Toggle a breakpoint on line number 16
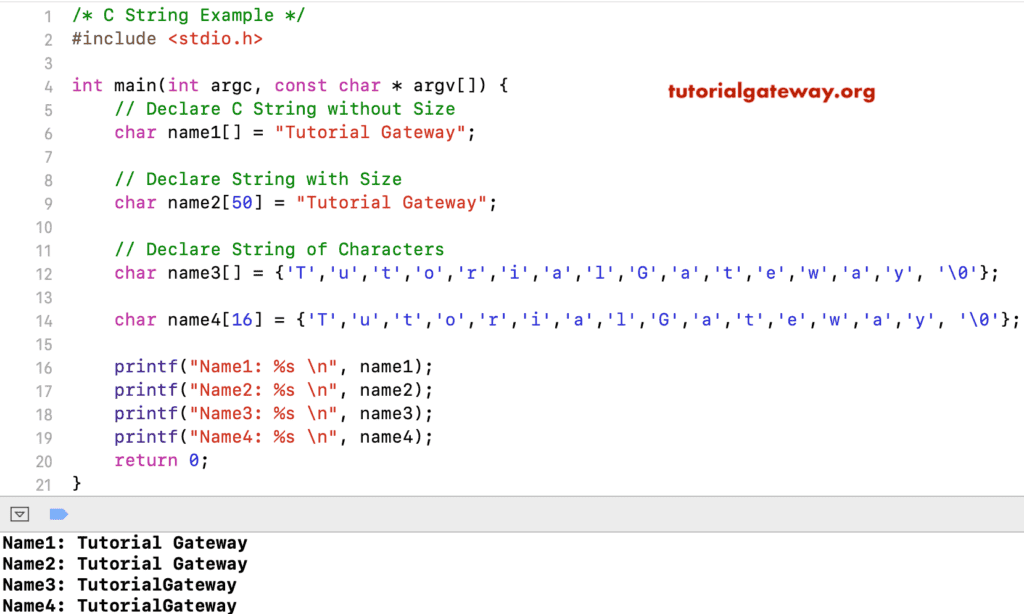Viewport: 1024px width, 614px height. [x=46, y=366]
